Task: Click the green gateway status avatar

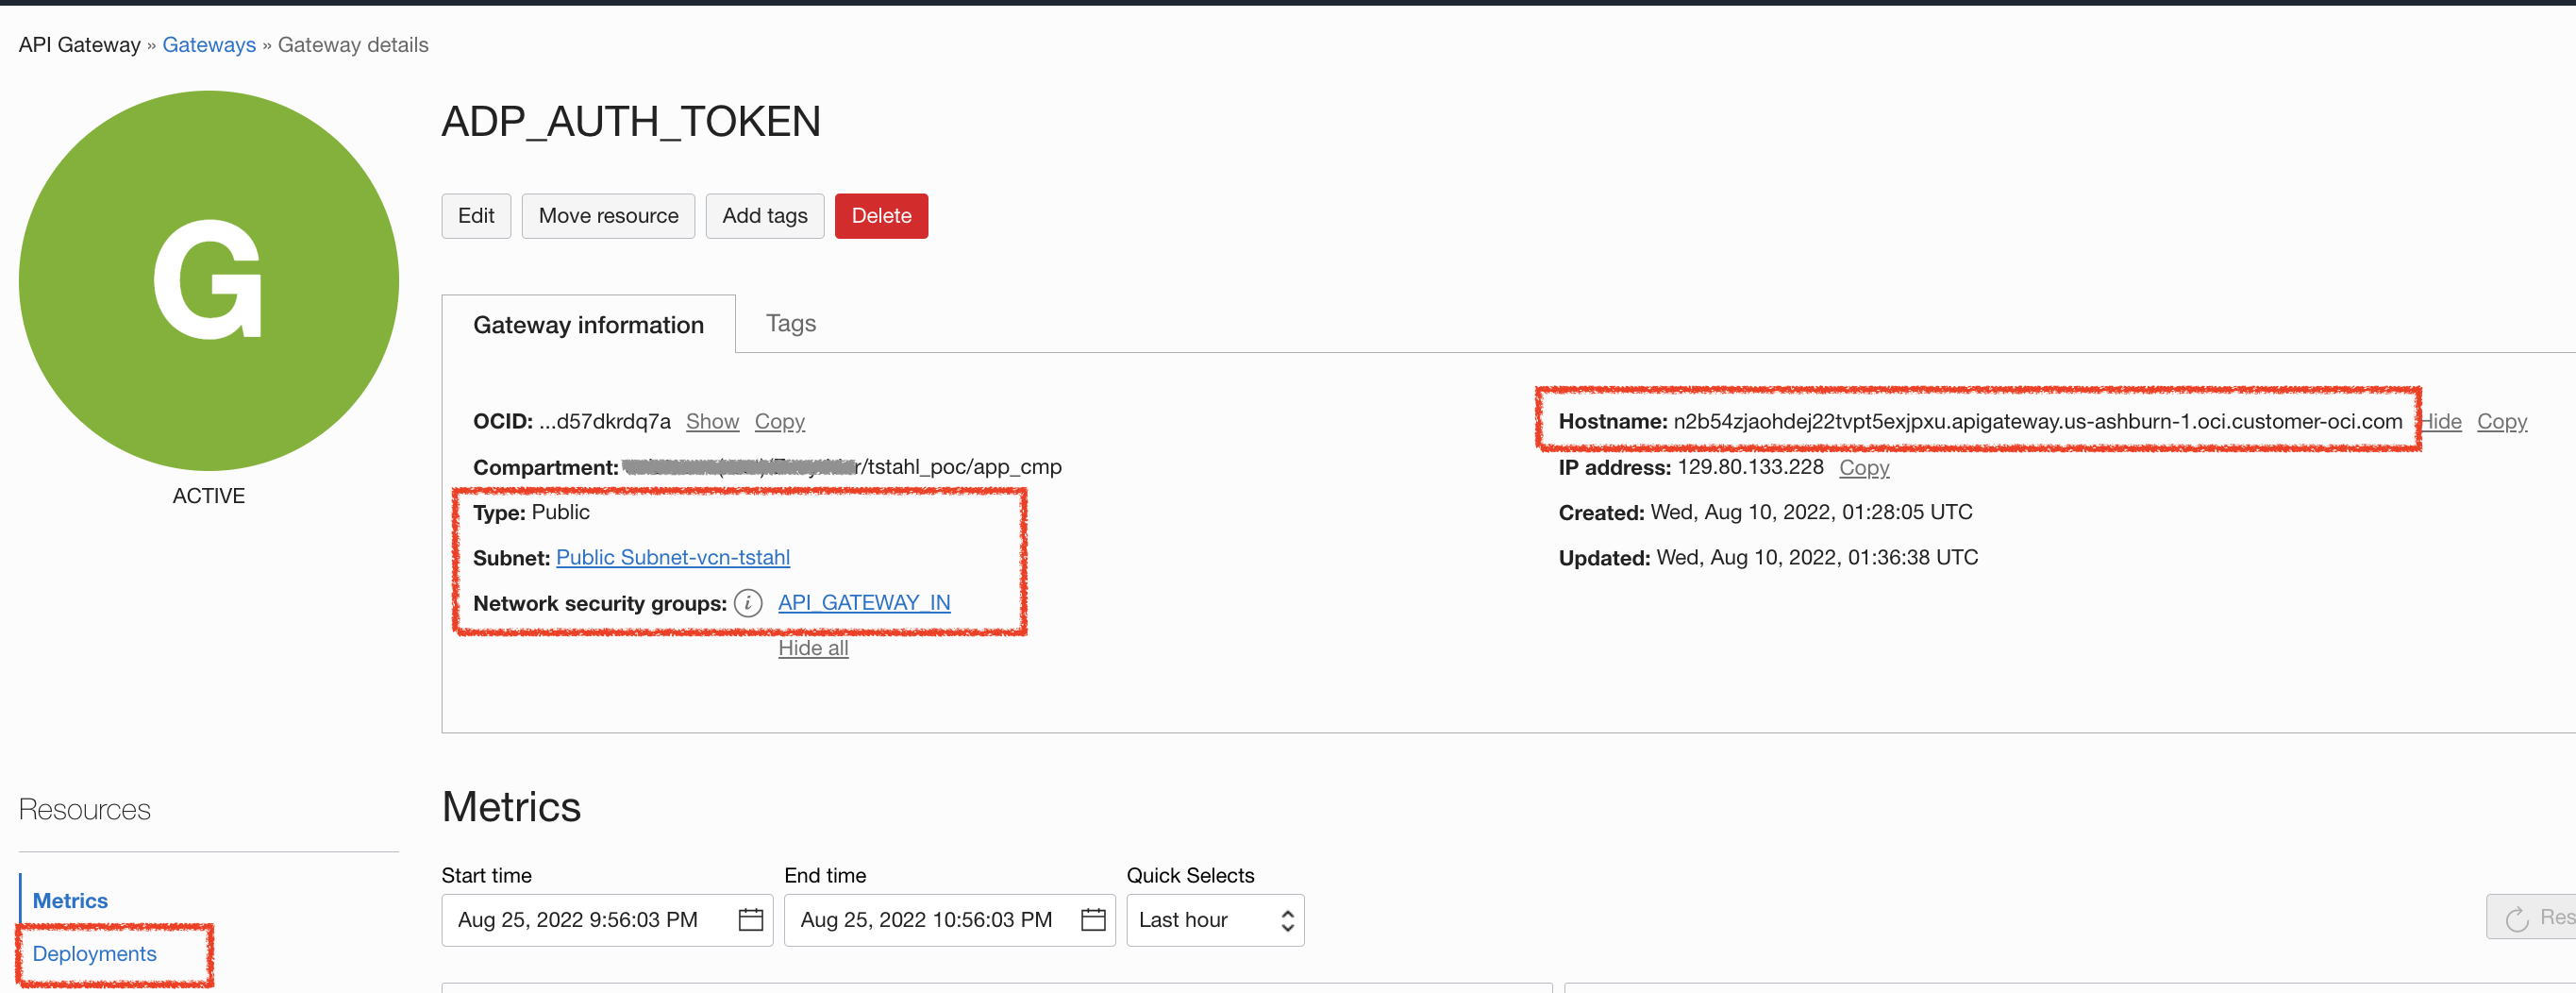Action: tap(208, 280)
